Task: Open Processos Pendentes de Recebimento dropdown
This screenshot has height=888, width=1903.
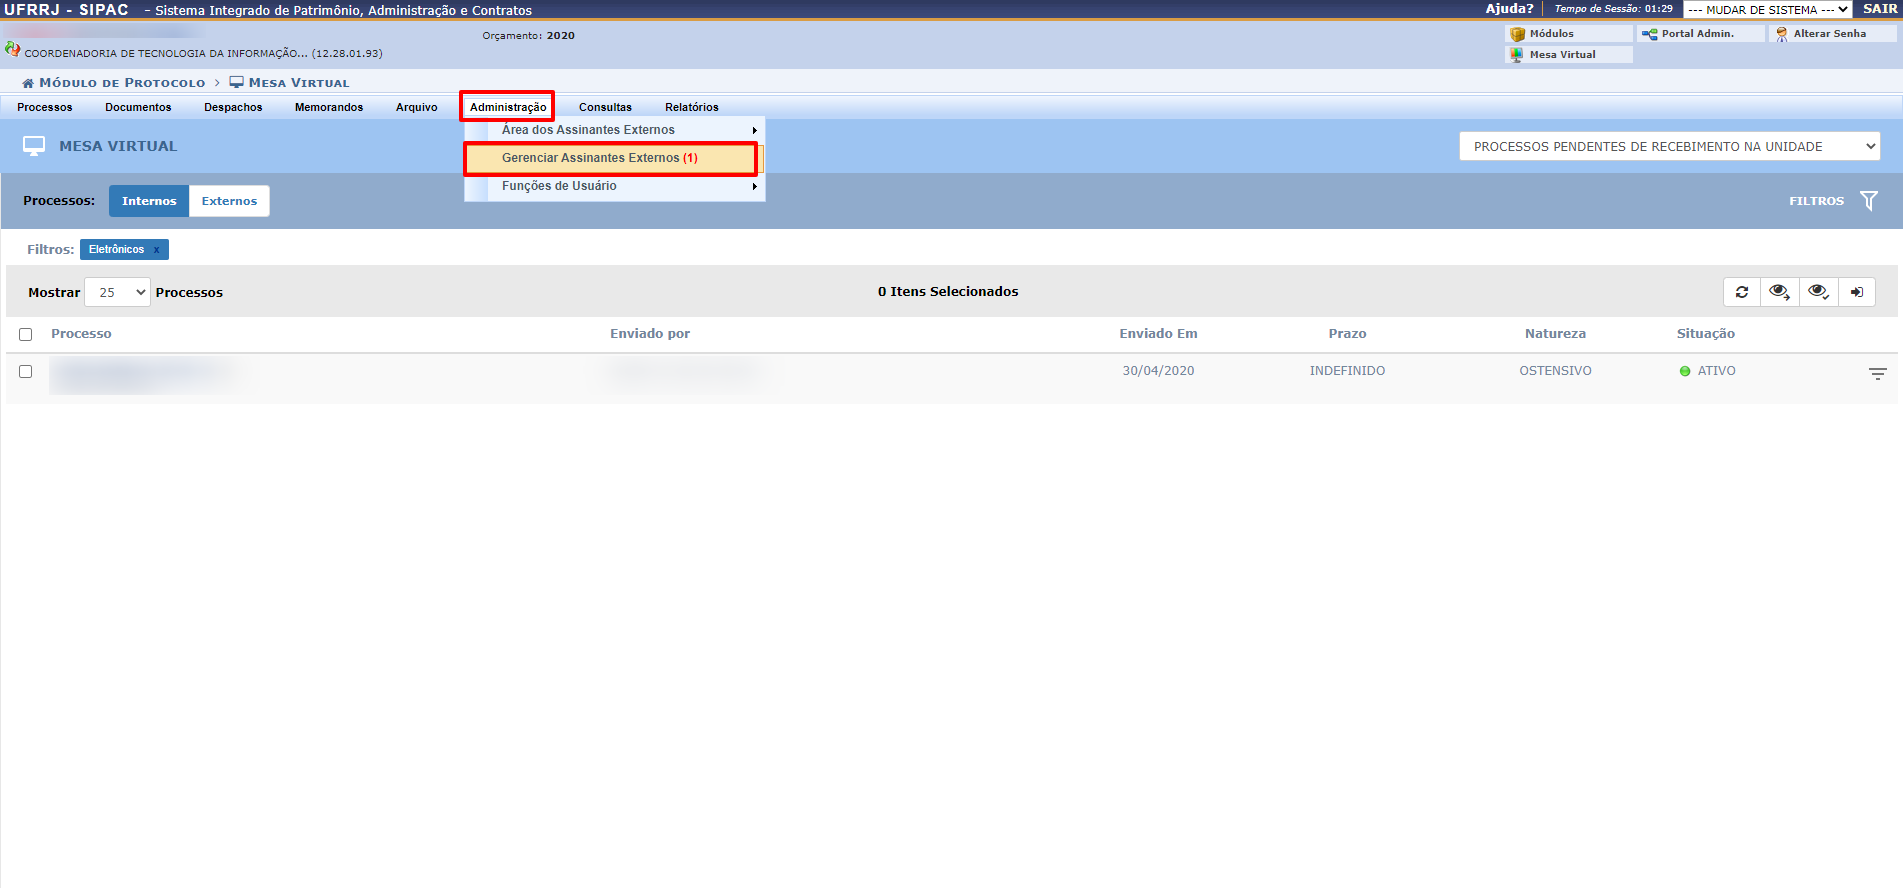Action: 1669,147
